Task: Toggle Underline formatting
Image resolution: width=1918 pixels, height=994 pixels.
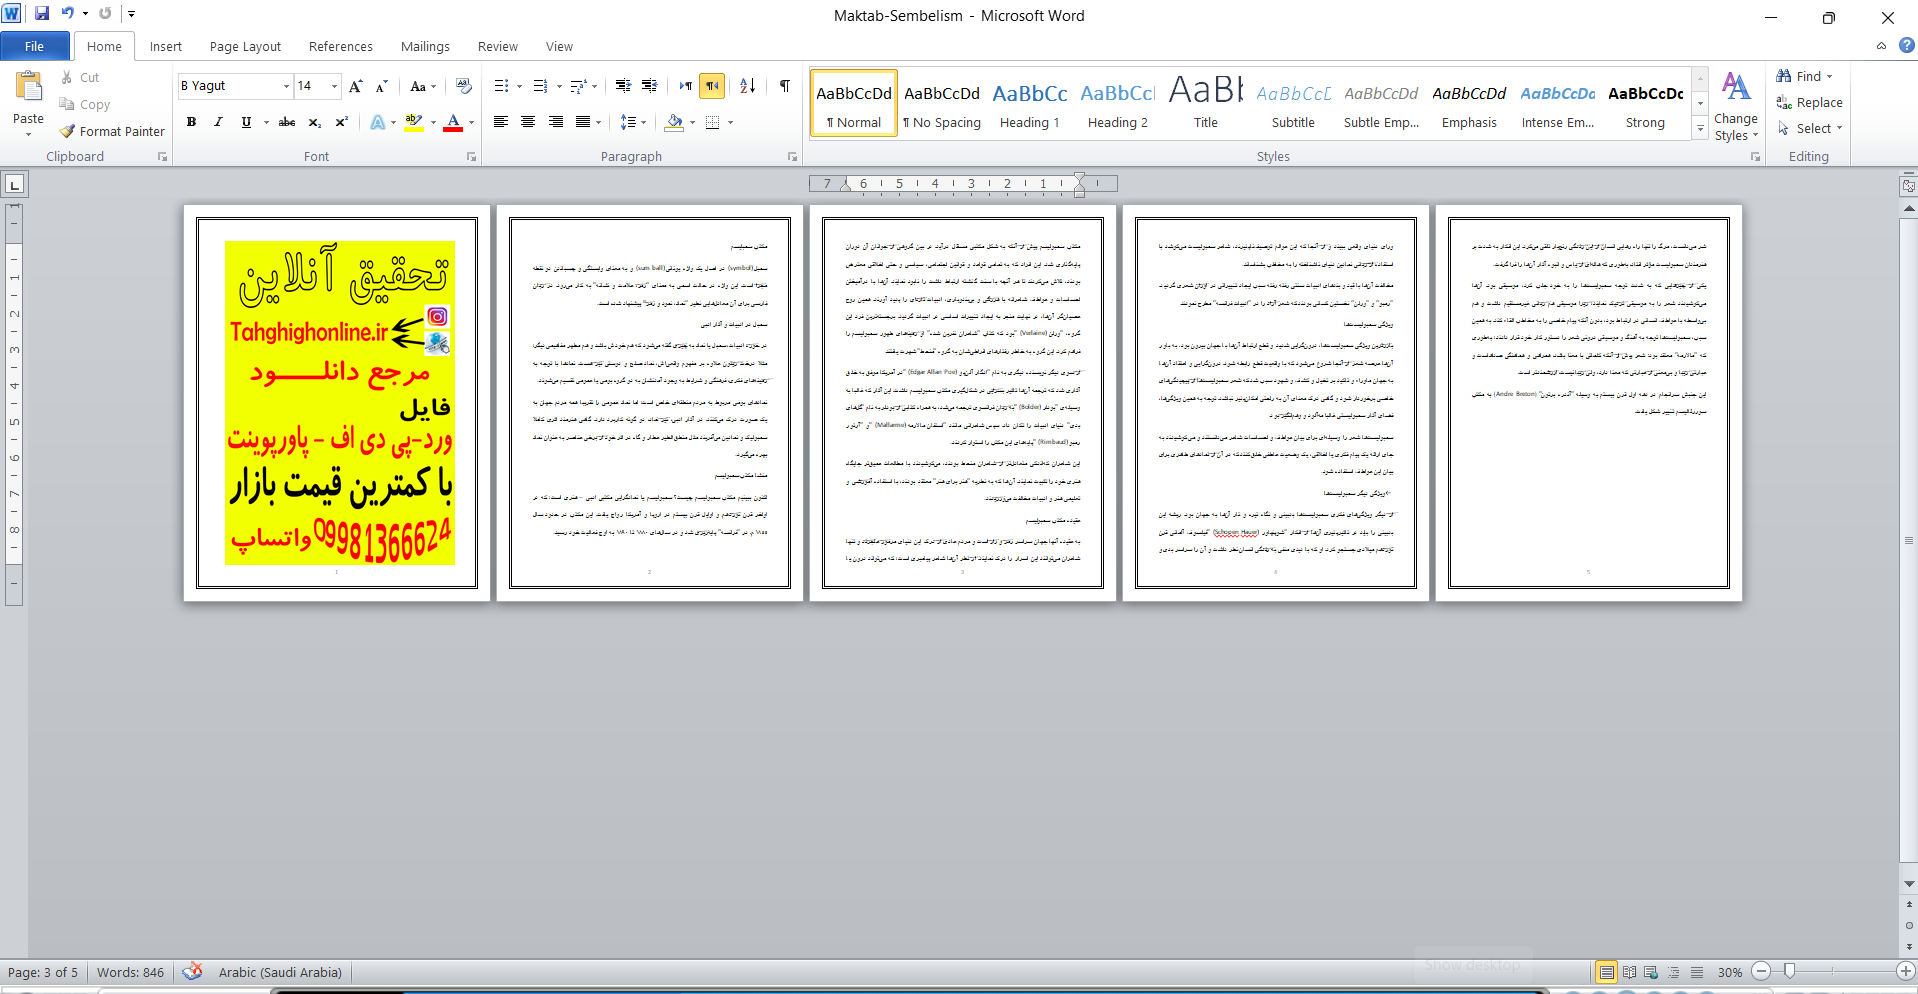Action: 246,122
